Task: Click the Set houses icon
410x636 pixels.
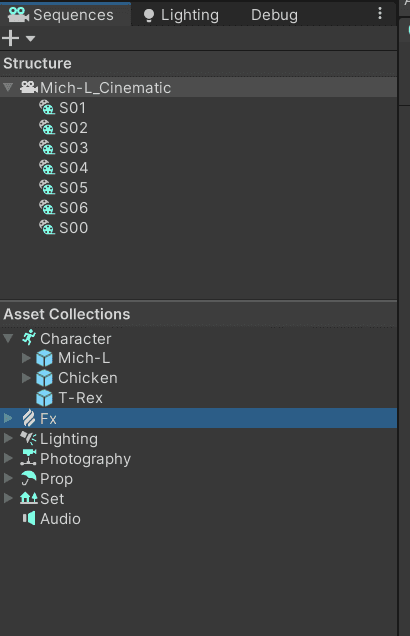Action: click(29, 498)
